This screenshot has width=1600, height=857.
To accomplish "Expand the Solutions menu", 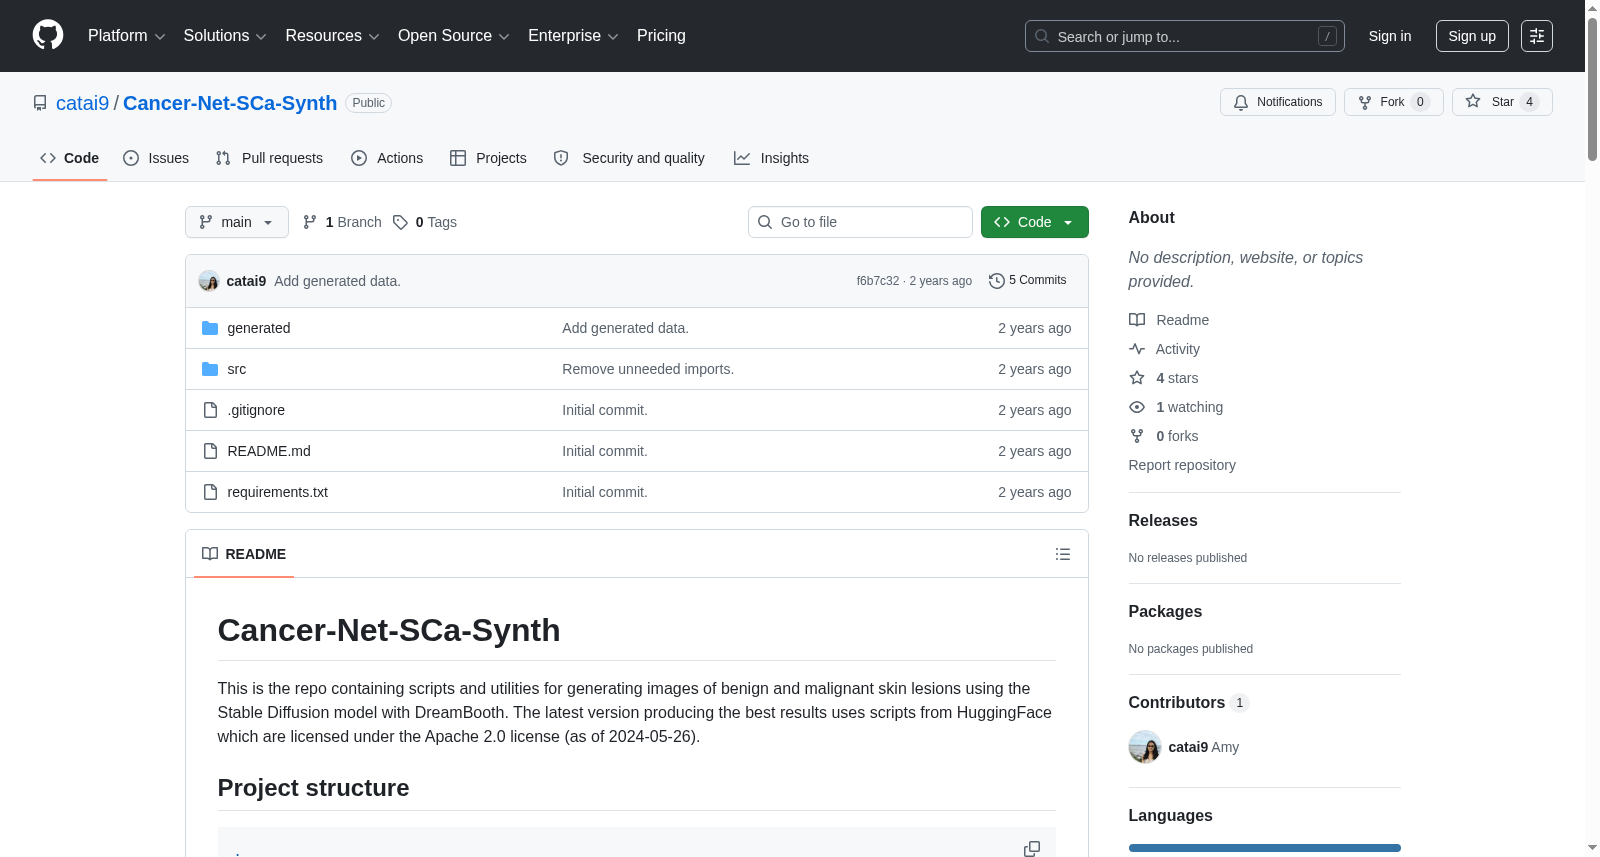I will [x=225, y=36].
